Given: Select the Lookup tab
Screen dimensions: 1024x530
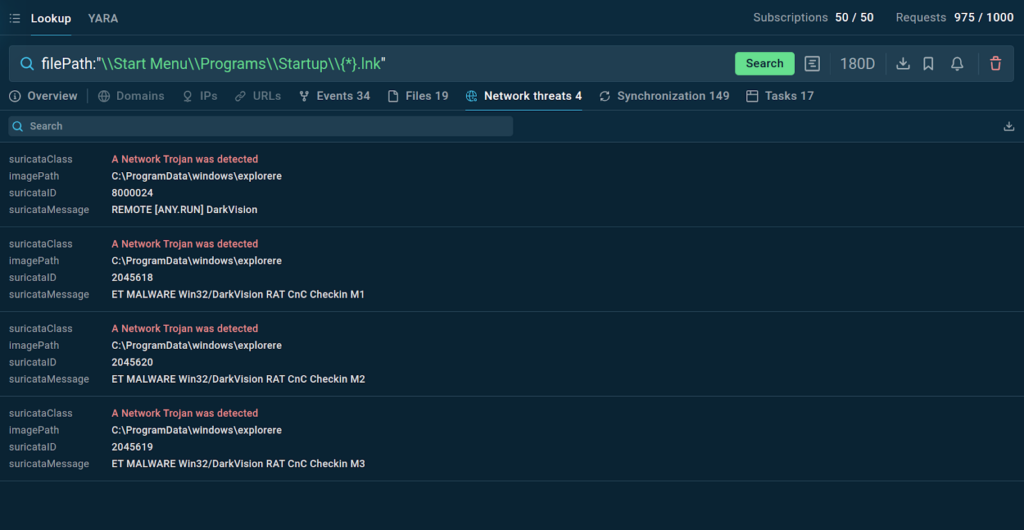Looking at the screenshot, I should point(51,18).
